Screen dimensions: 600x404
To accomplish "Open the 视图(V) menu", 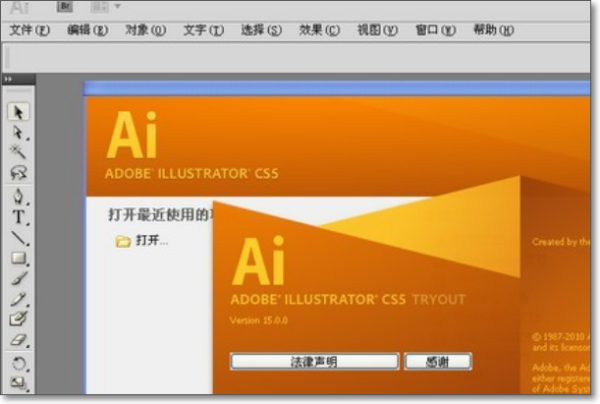I will click(377, 30).
